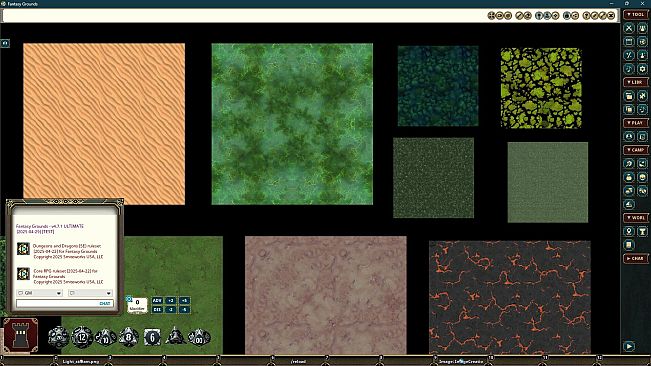Pick the d8 die
The image size is (651, 366).
coord(129,337)
